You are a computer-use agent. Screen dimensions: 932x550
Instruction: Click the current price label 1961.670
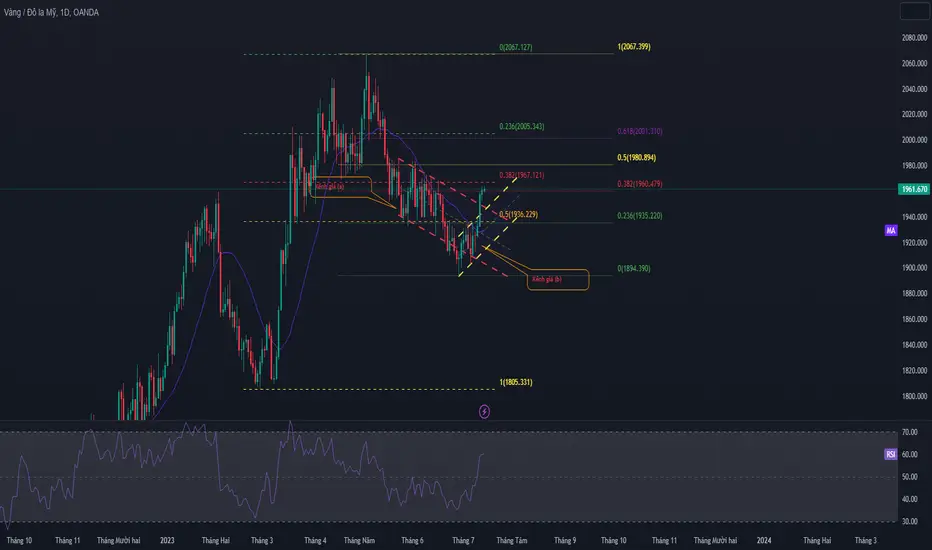pos(914,189)
